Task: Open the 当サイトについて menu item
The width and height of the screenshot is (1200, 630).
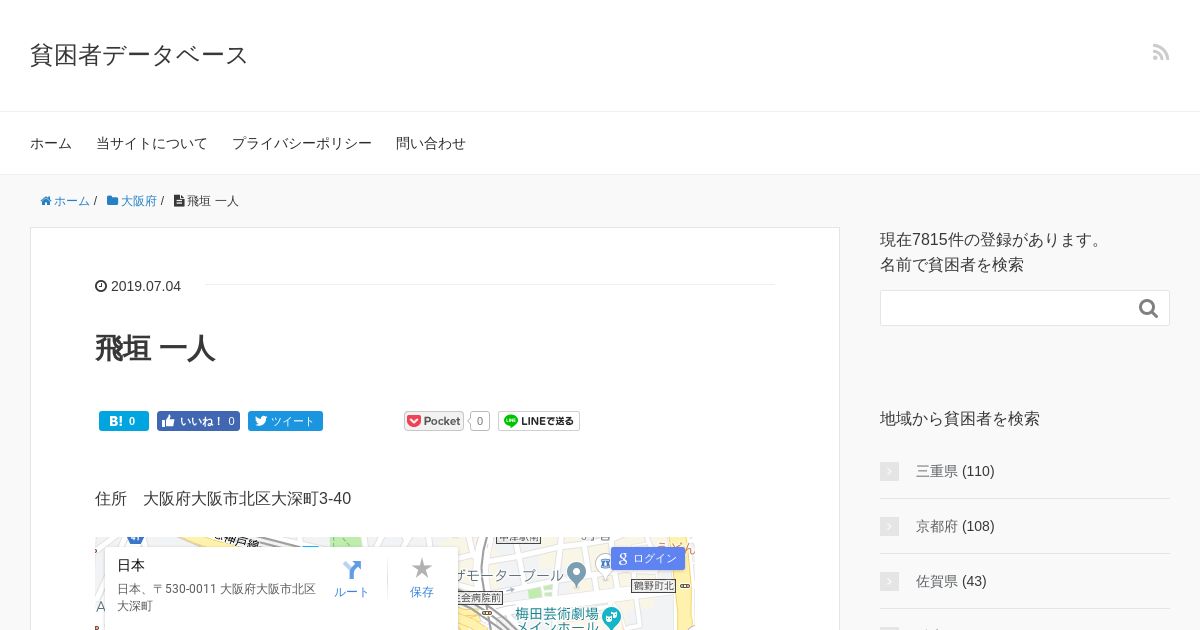Action: coord(152,143)
